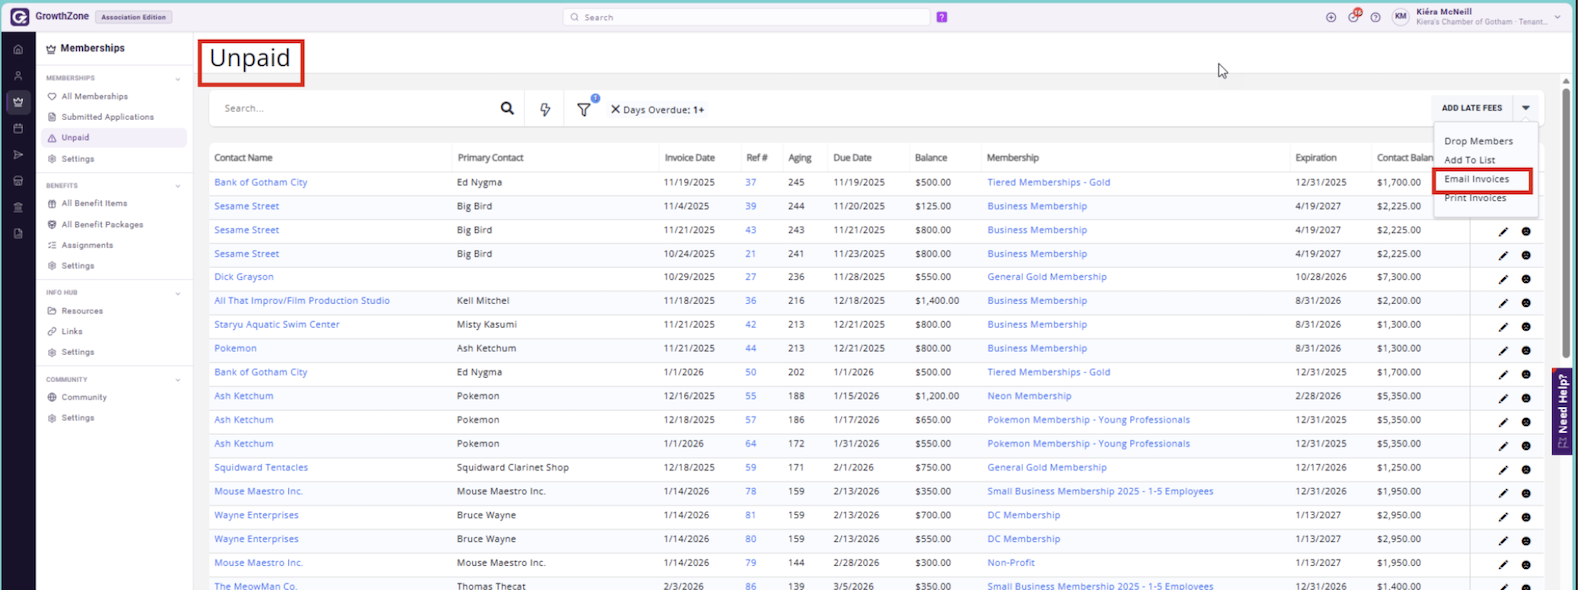The width and height of the screenshot is (1578, 590).
Task: Open Neon Membership link
Action: point(1029,396)
